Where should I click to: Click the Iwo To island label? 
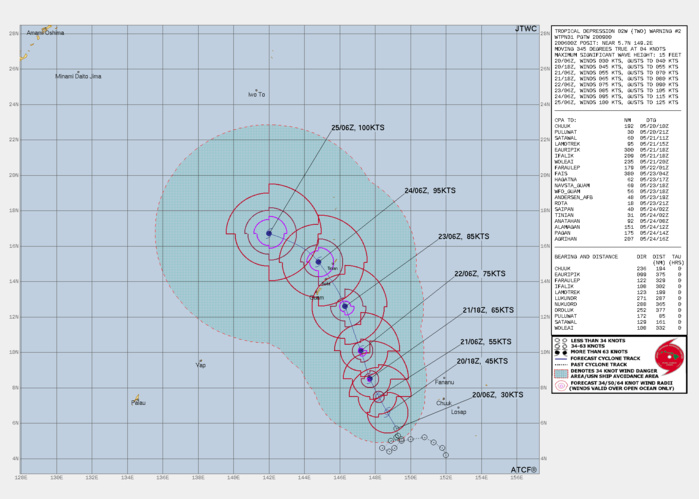coord(257,95)
